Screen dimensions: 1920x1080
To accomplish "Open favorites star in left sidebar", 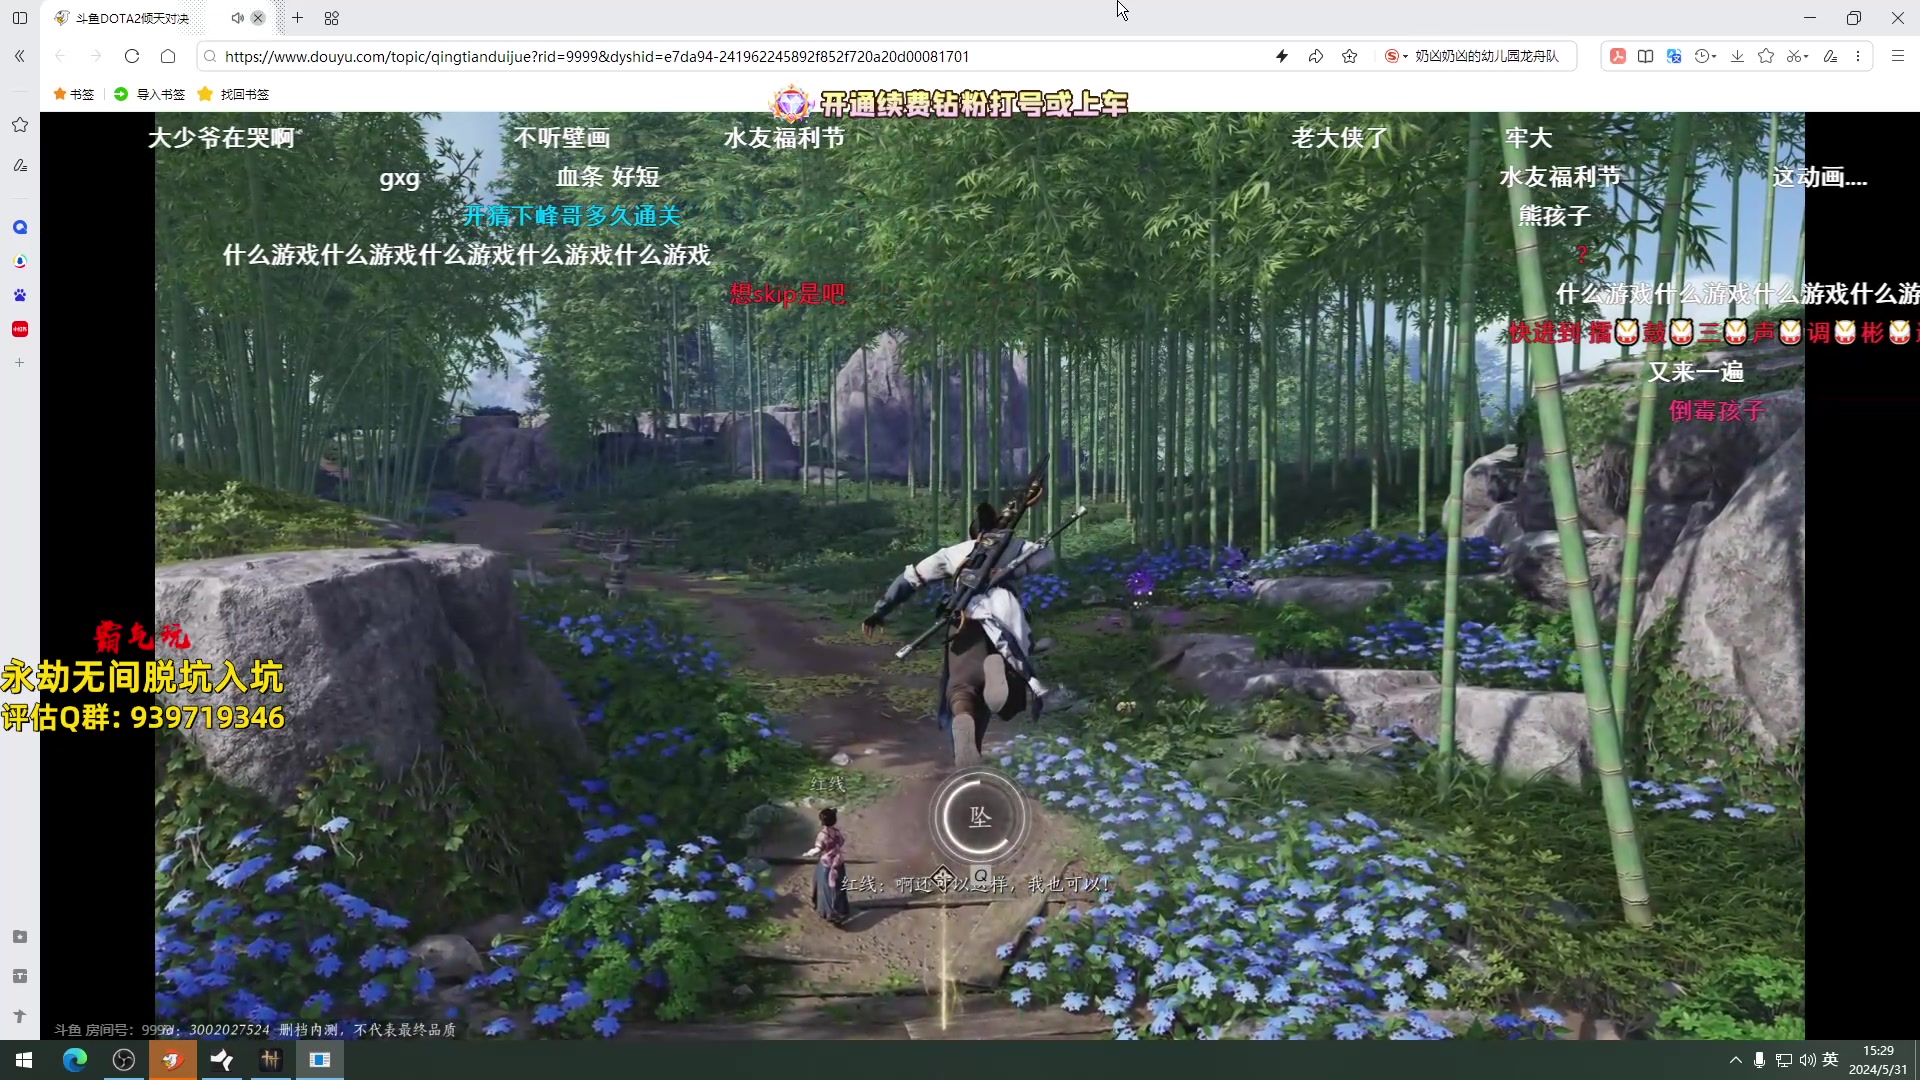I will pos(19,125).
